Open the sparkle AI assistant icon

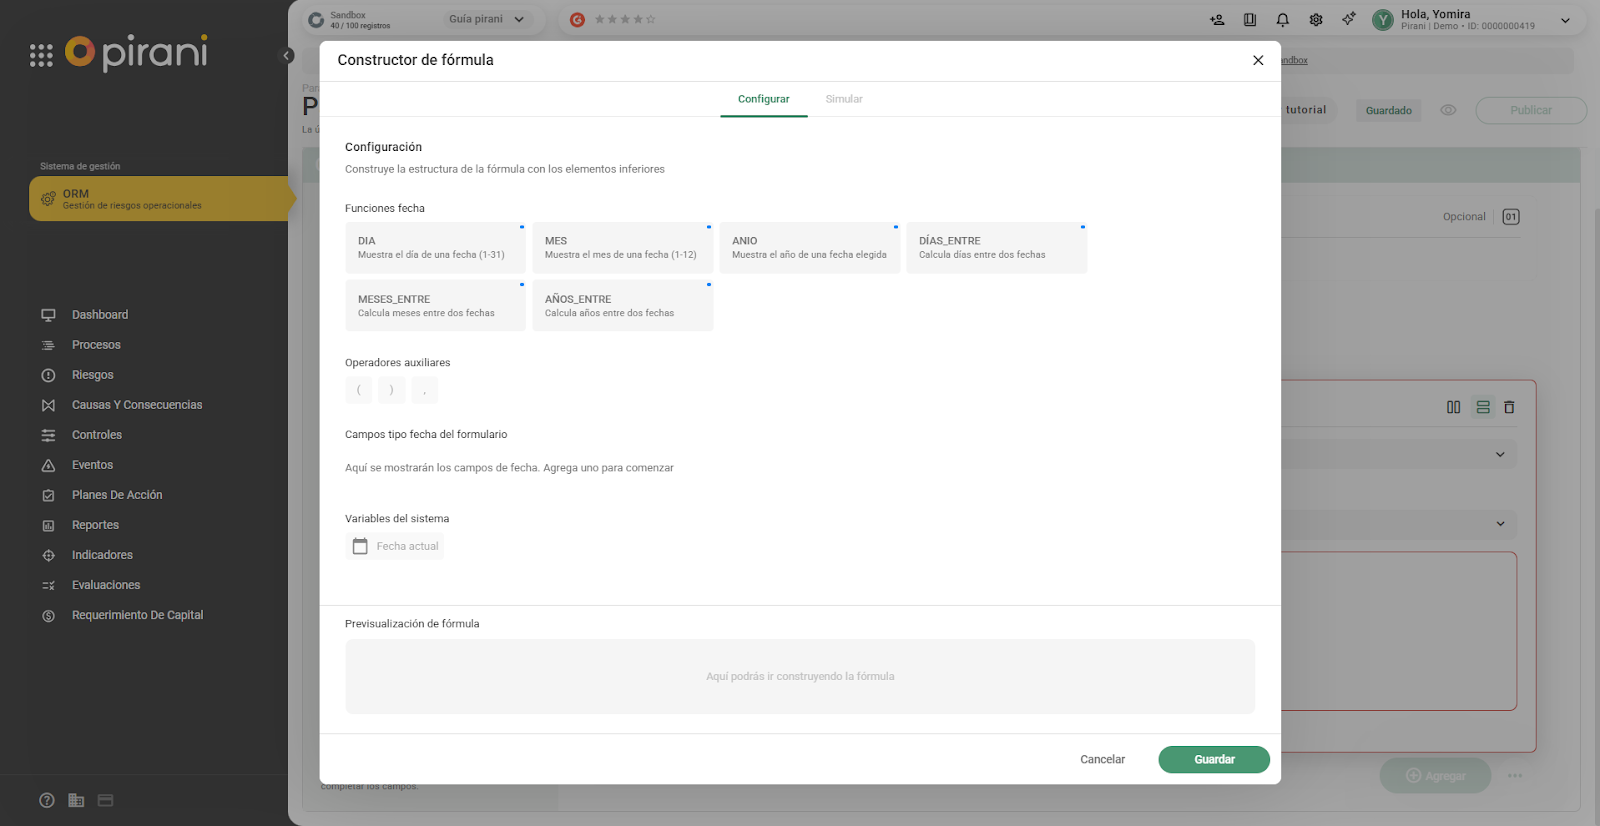[x=1348, y=19]
